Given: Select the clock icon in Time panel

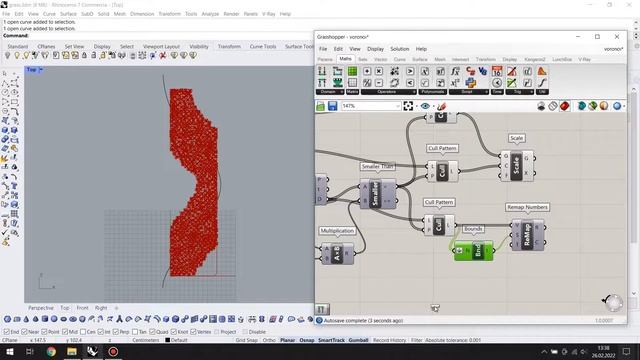Looking at the screenshot, I should [x=497, y=82].
